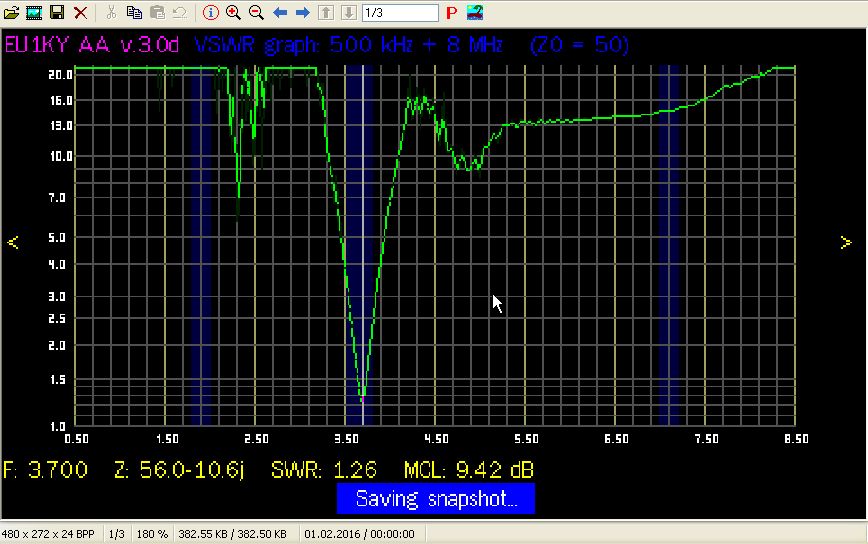Click the yellow right chevron beside the graph
The width and height of the screenshot is (868, 544).
point(846,242)
